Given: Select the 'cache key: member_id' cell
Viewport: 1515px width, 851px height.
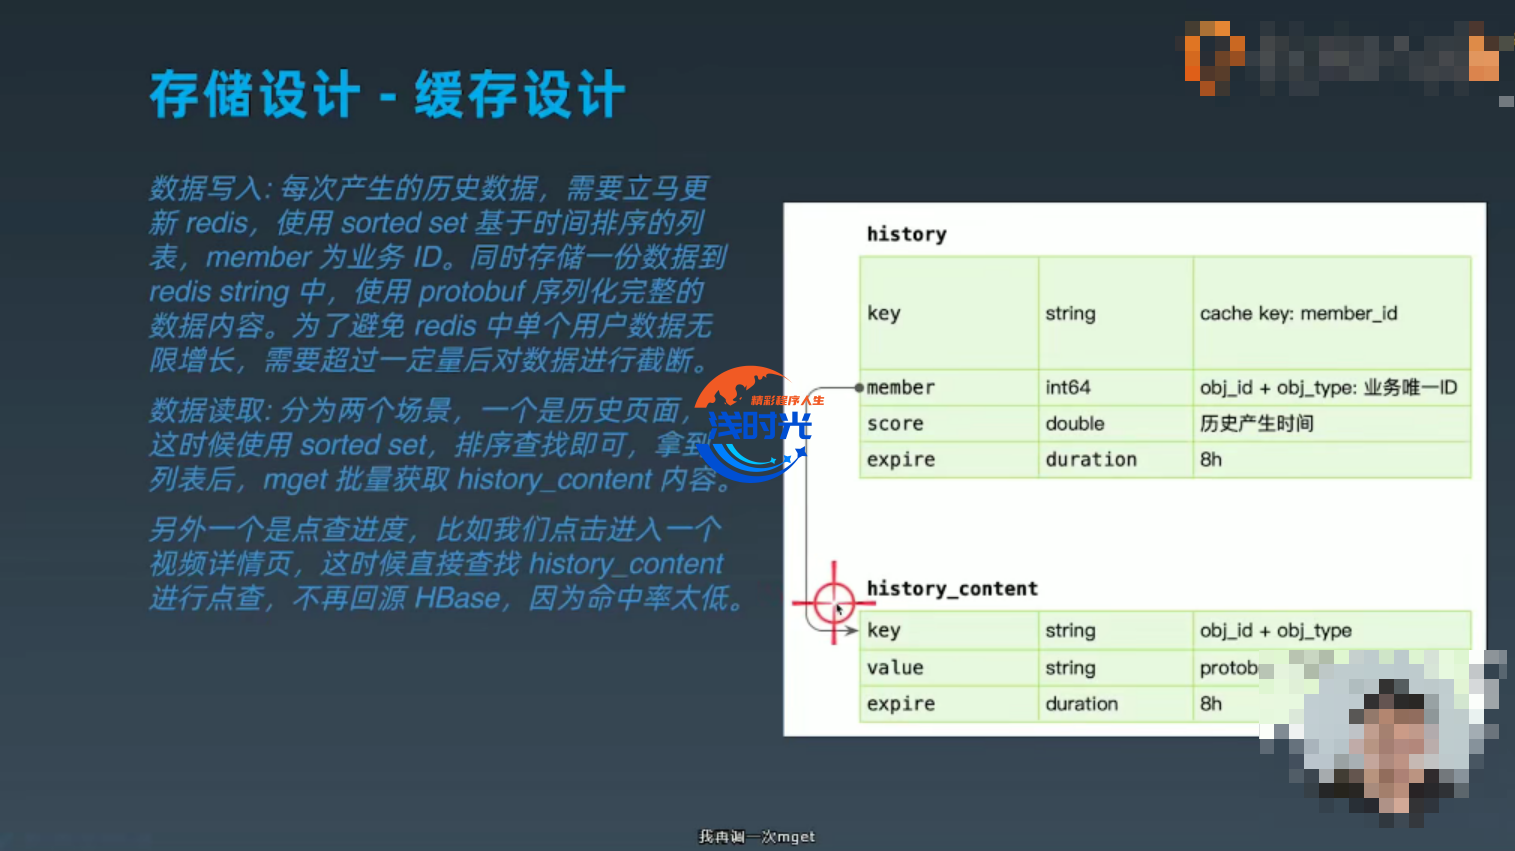Looking at the screenshot, I should pos(1298,314).
